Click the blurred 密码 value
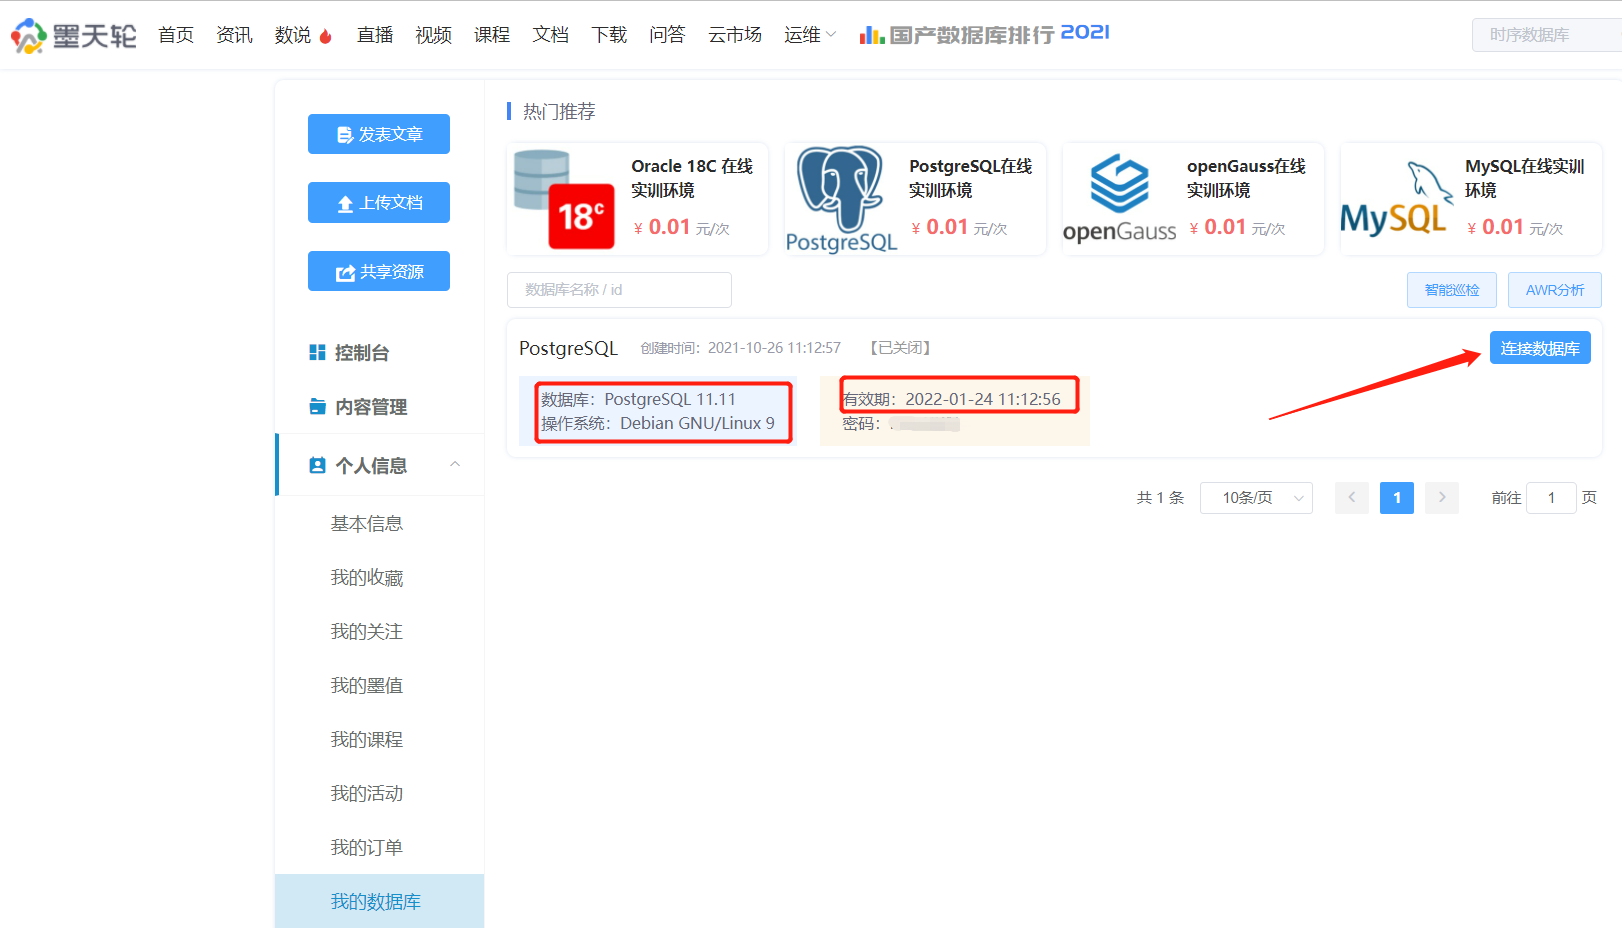The width and height of the screenshot is (1622, 928). (925, 424)
